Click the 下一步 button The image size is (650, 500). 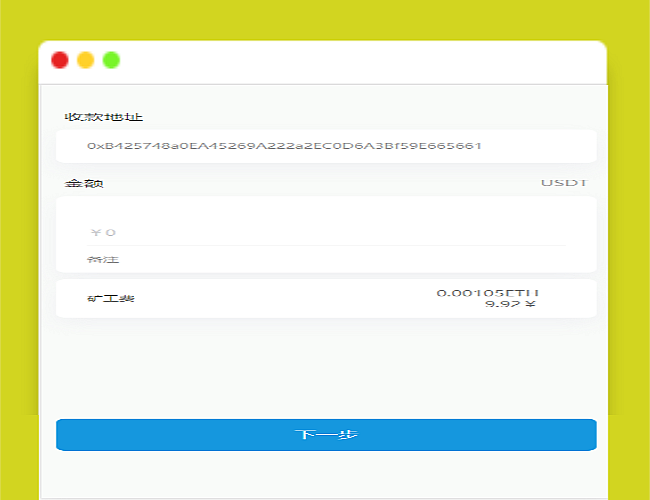tap(326, 435)
